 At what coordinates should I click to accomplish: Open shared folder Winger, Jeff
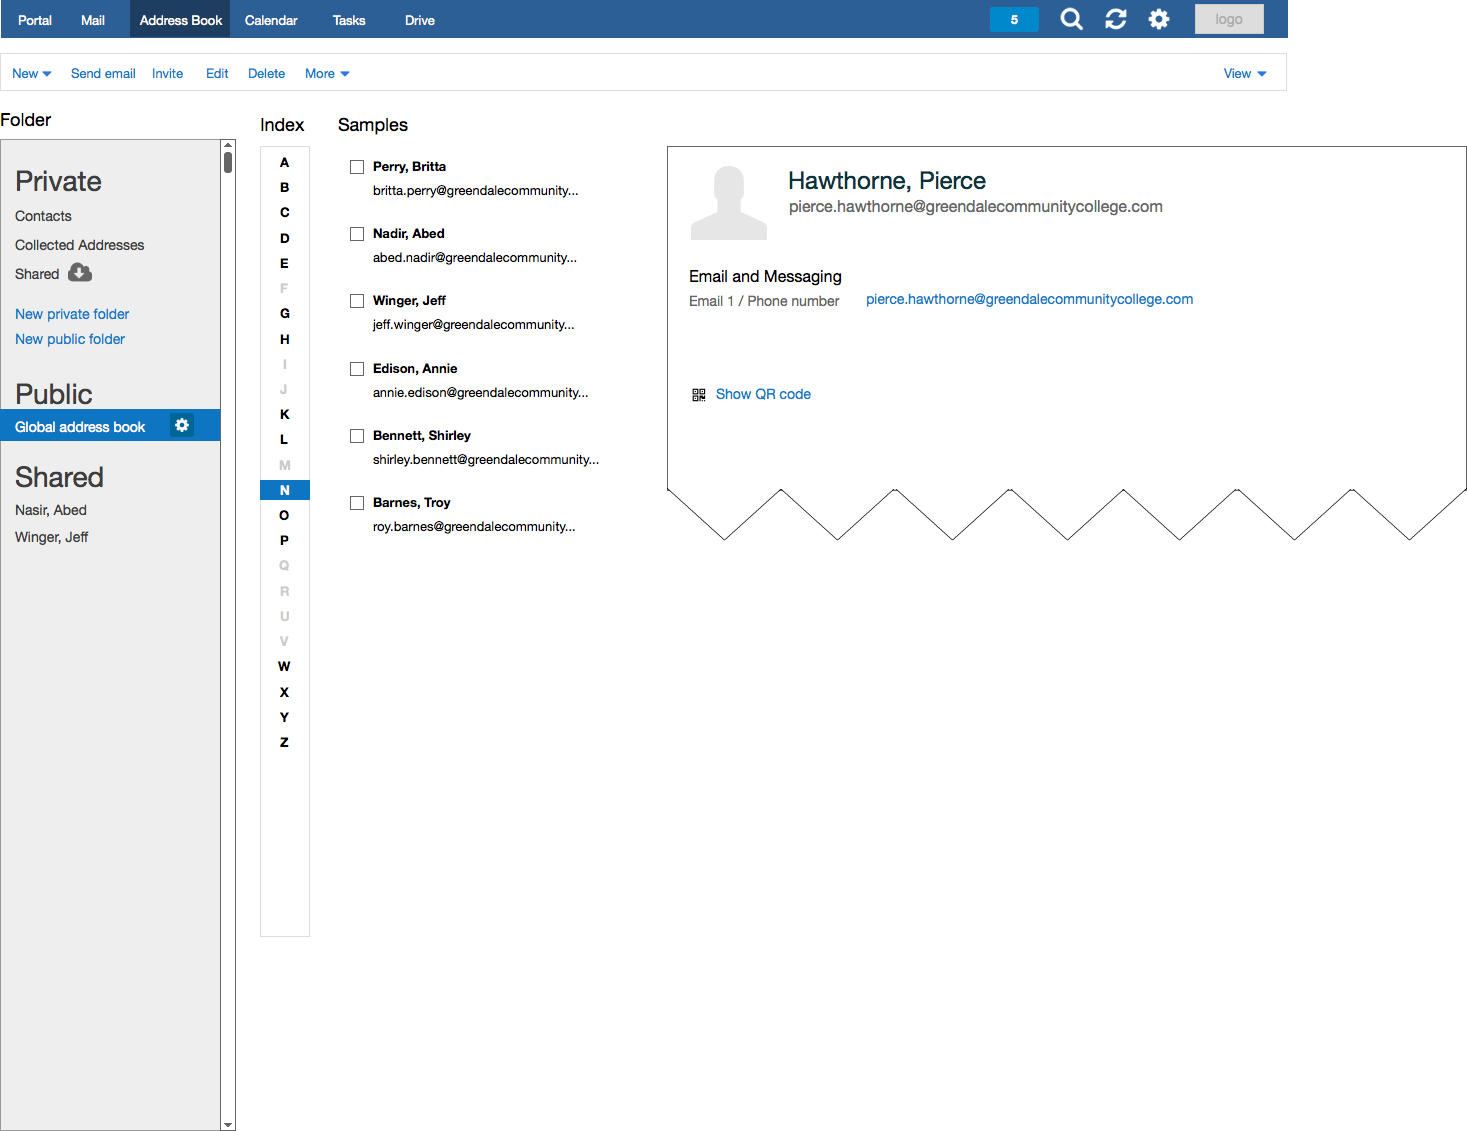pyautogui.click(x=51, y=537)
